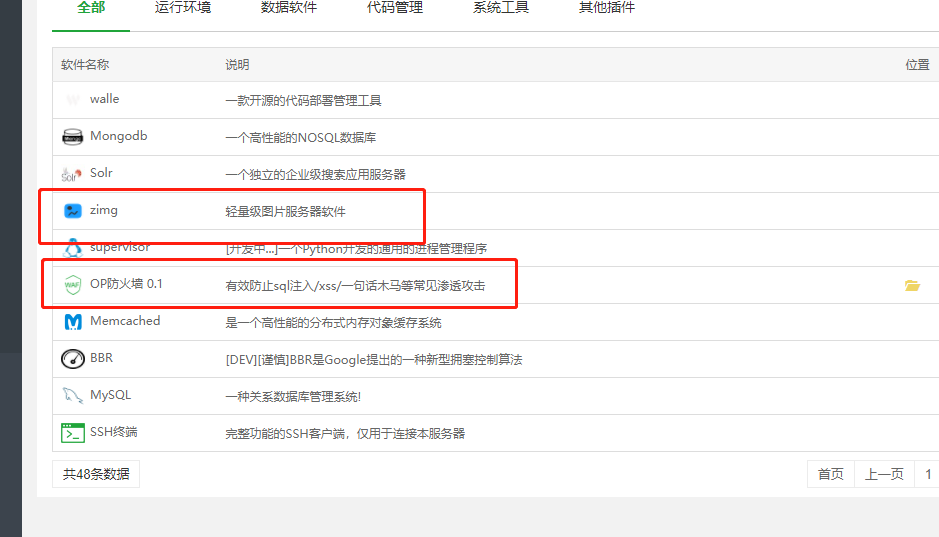Click the Solr logo icon

pos(72,174)
